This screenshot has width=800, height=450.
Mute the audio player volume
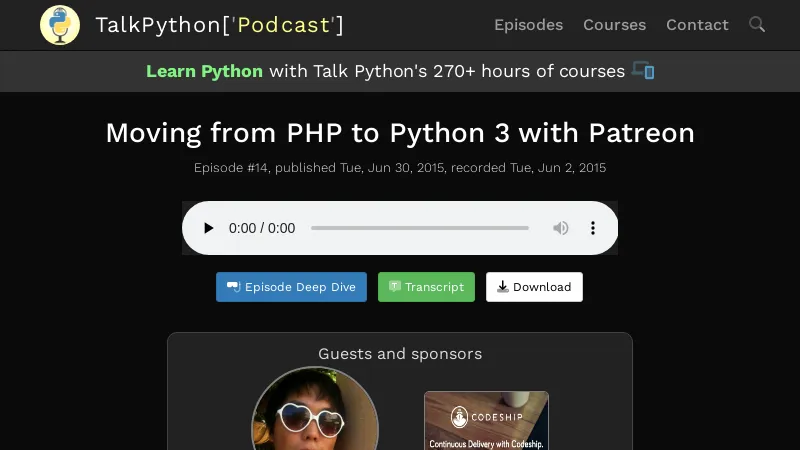[x=561, y=228]
